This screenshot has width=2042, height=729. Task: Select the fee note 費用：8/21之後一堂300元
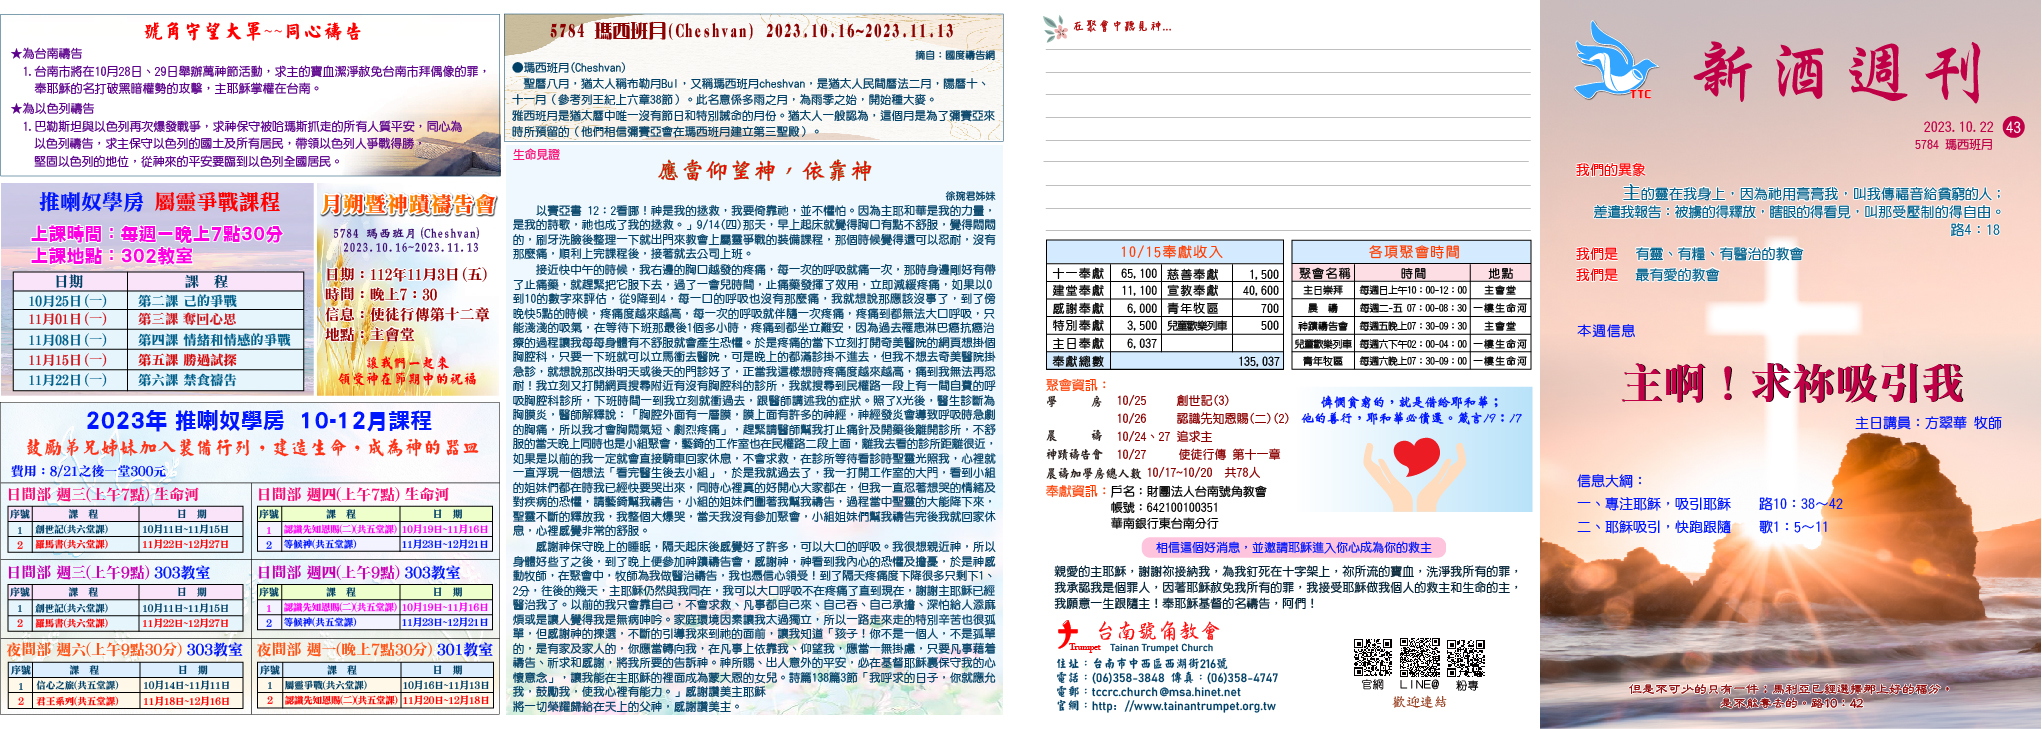(x=88, y=471)
